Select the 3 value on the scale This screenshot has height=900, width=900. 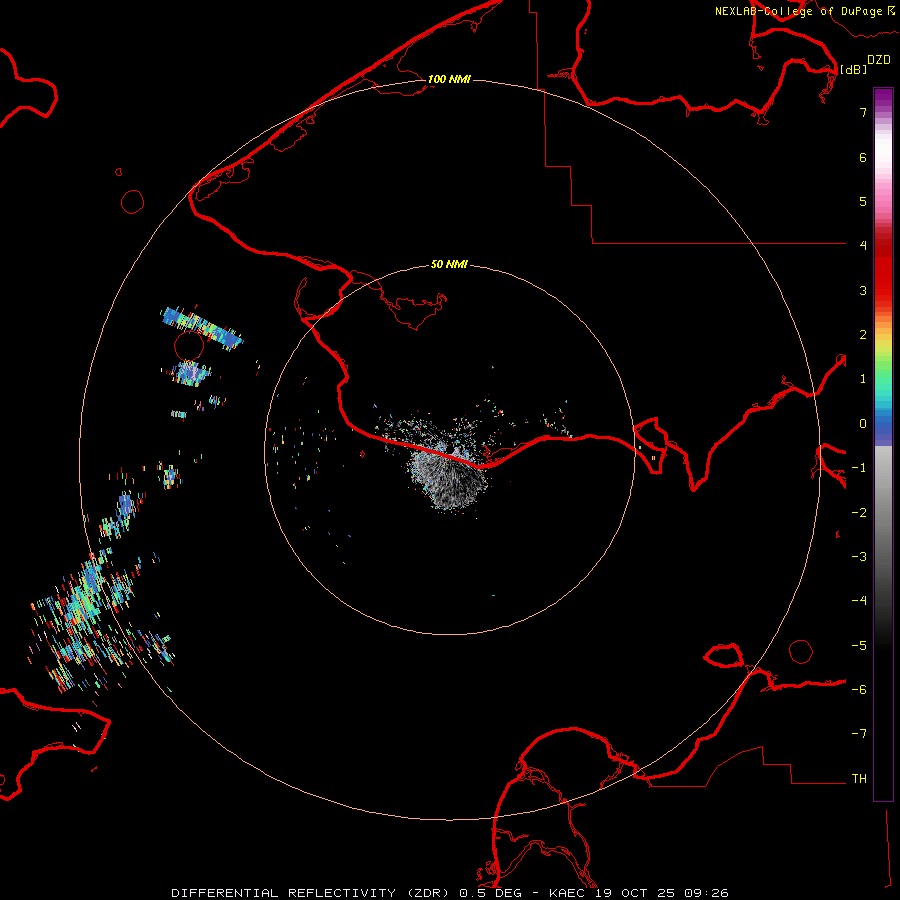click(863, 290)
